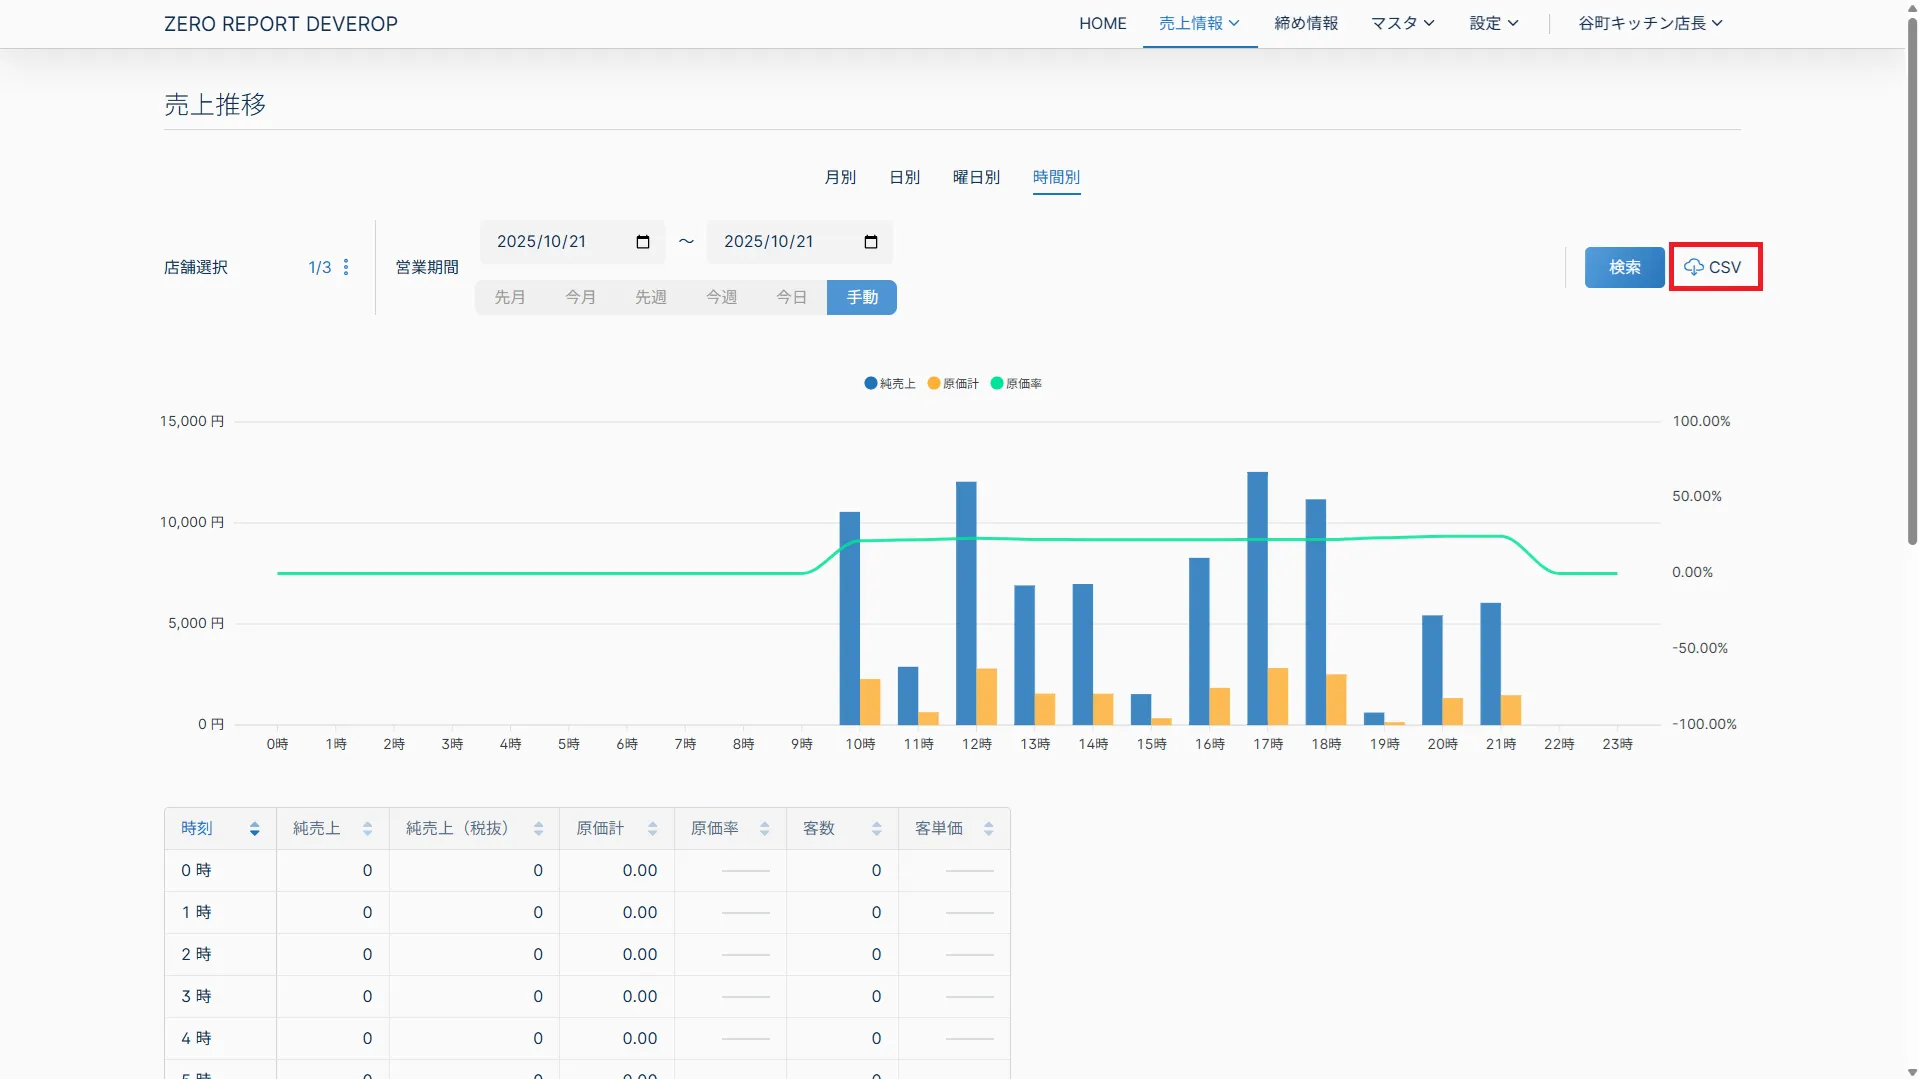Switch to the 曜日別 tab
The image size is (1919, 1079).
point(976,177)
